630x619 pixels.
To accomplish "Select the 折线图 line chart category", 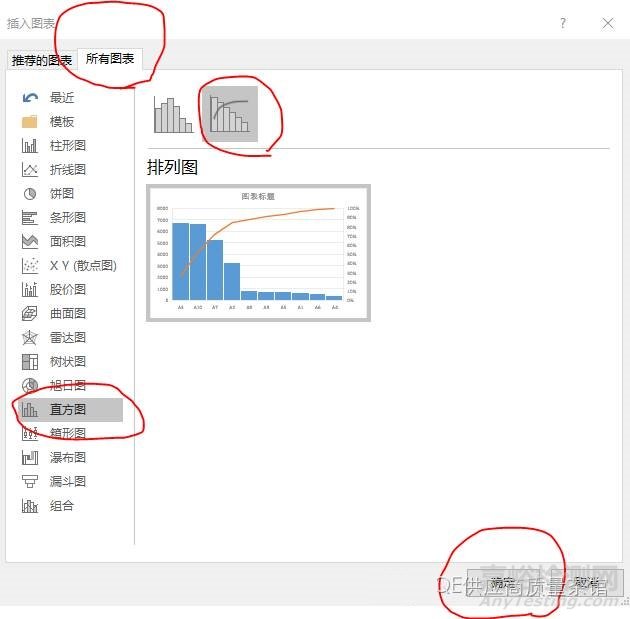I will (x=30, y=169).
